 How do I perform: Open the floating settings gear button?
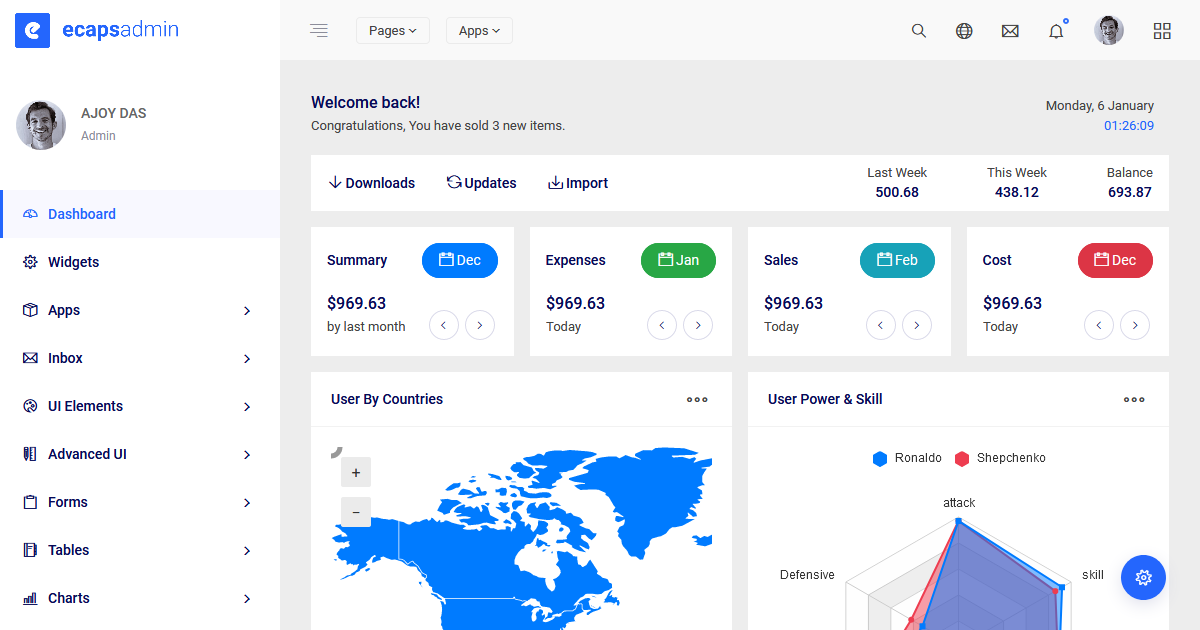click(1143, 577)
